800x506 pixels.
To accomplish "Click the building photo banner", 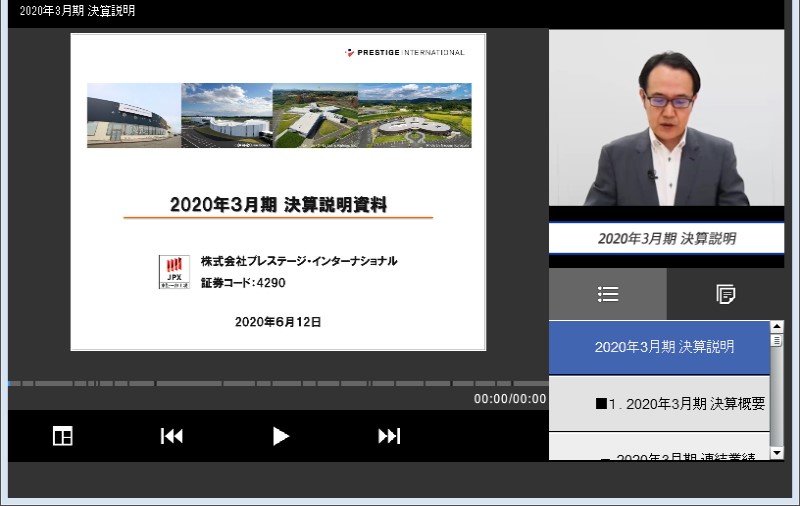I will [x=279, y=116].
